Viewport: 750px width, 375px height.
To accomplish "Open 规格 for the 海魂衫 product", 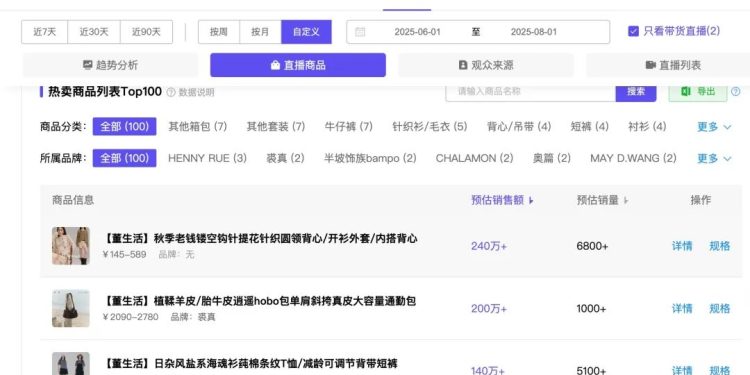I will coord(719,370).
